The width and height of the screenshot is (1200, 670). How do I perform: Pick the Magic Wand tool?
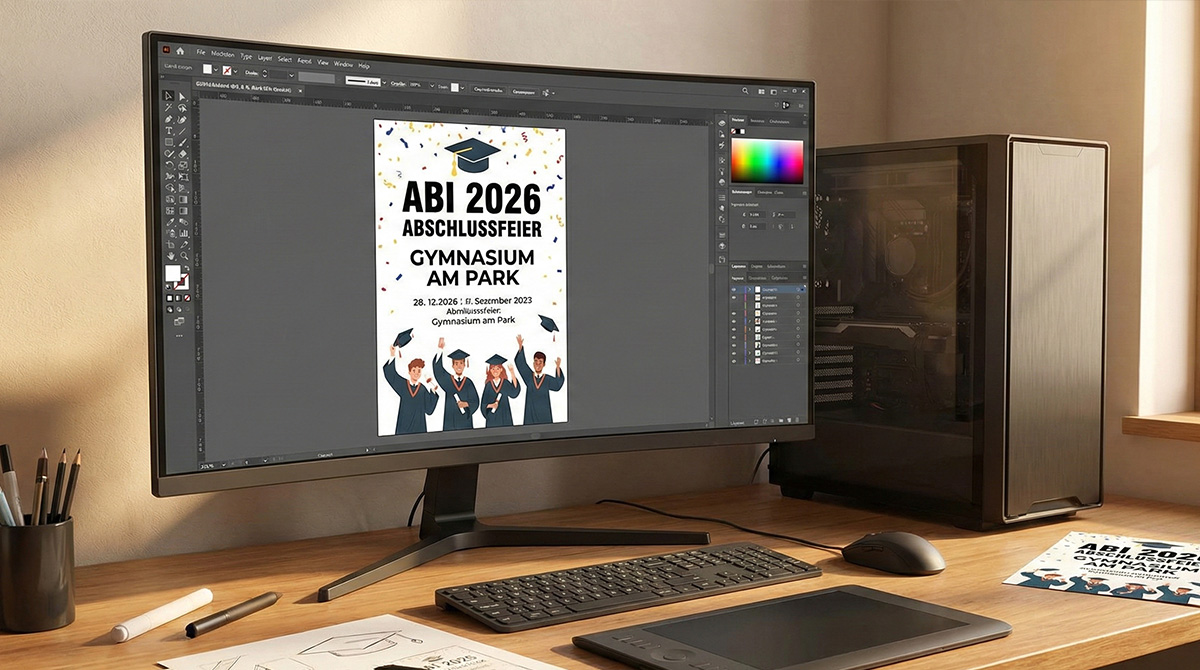tap(169, 108)
